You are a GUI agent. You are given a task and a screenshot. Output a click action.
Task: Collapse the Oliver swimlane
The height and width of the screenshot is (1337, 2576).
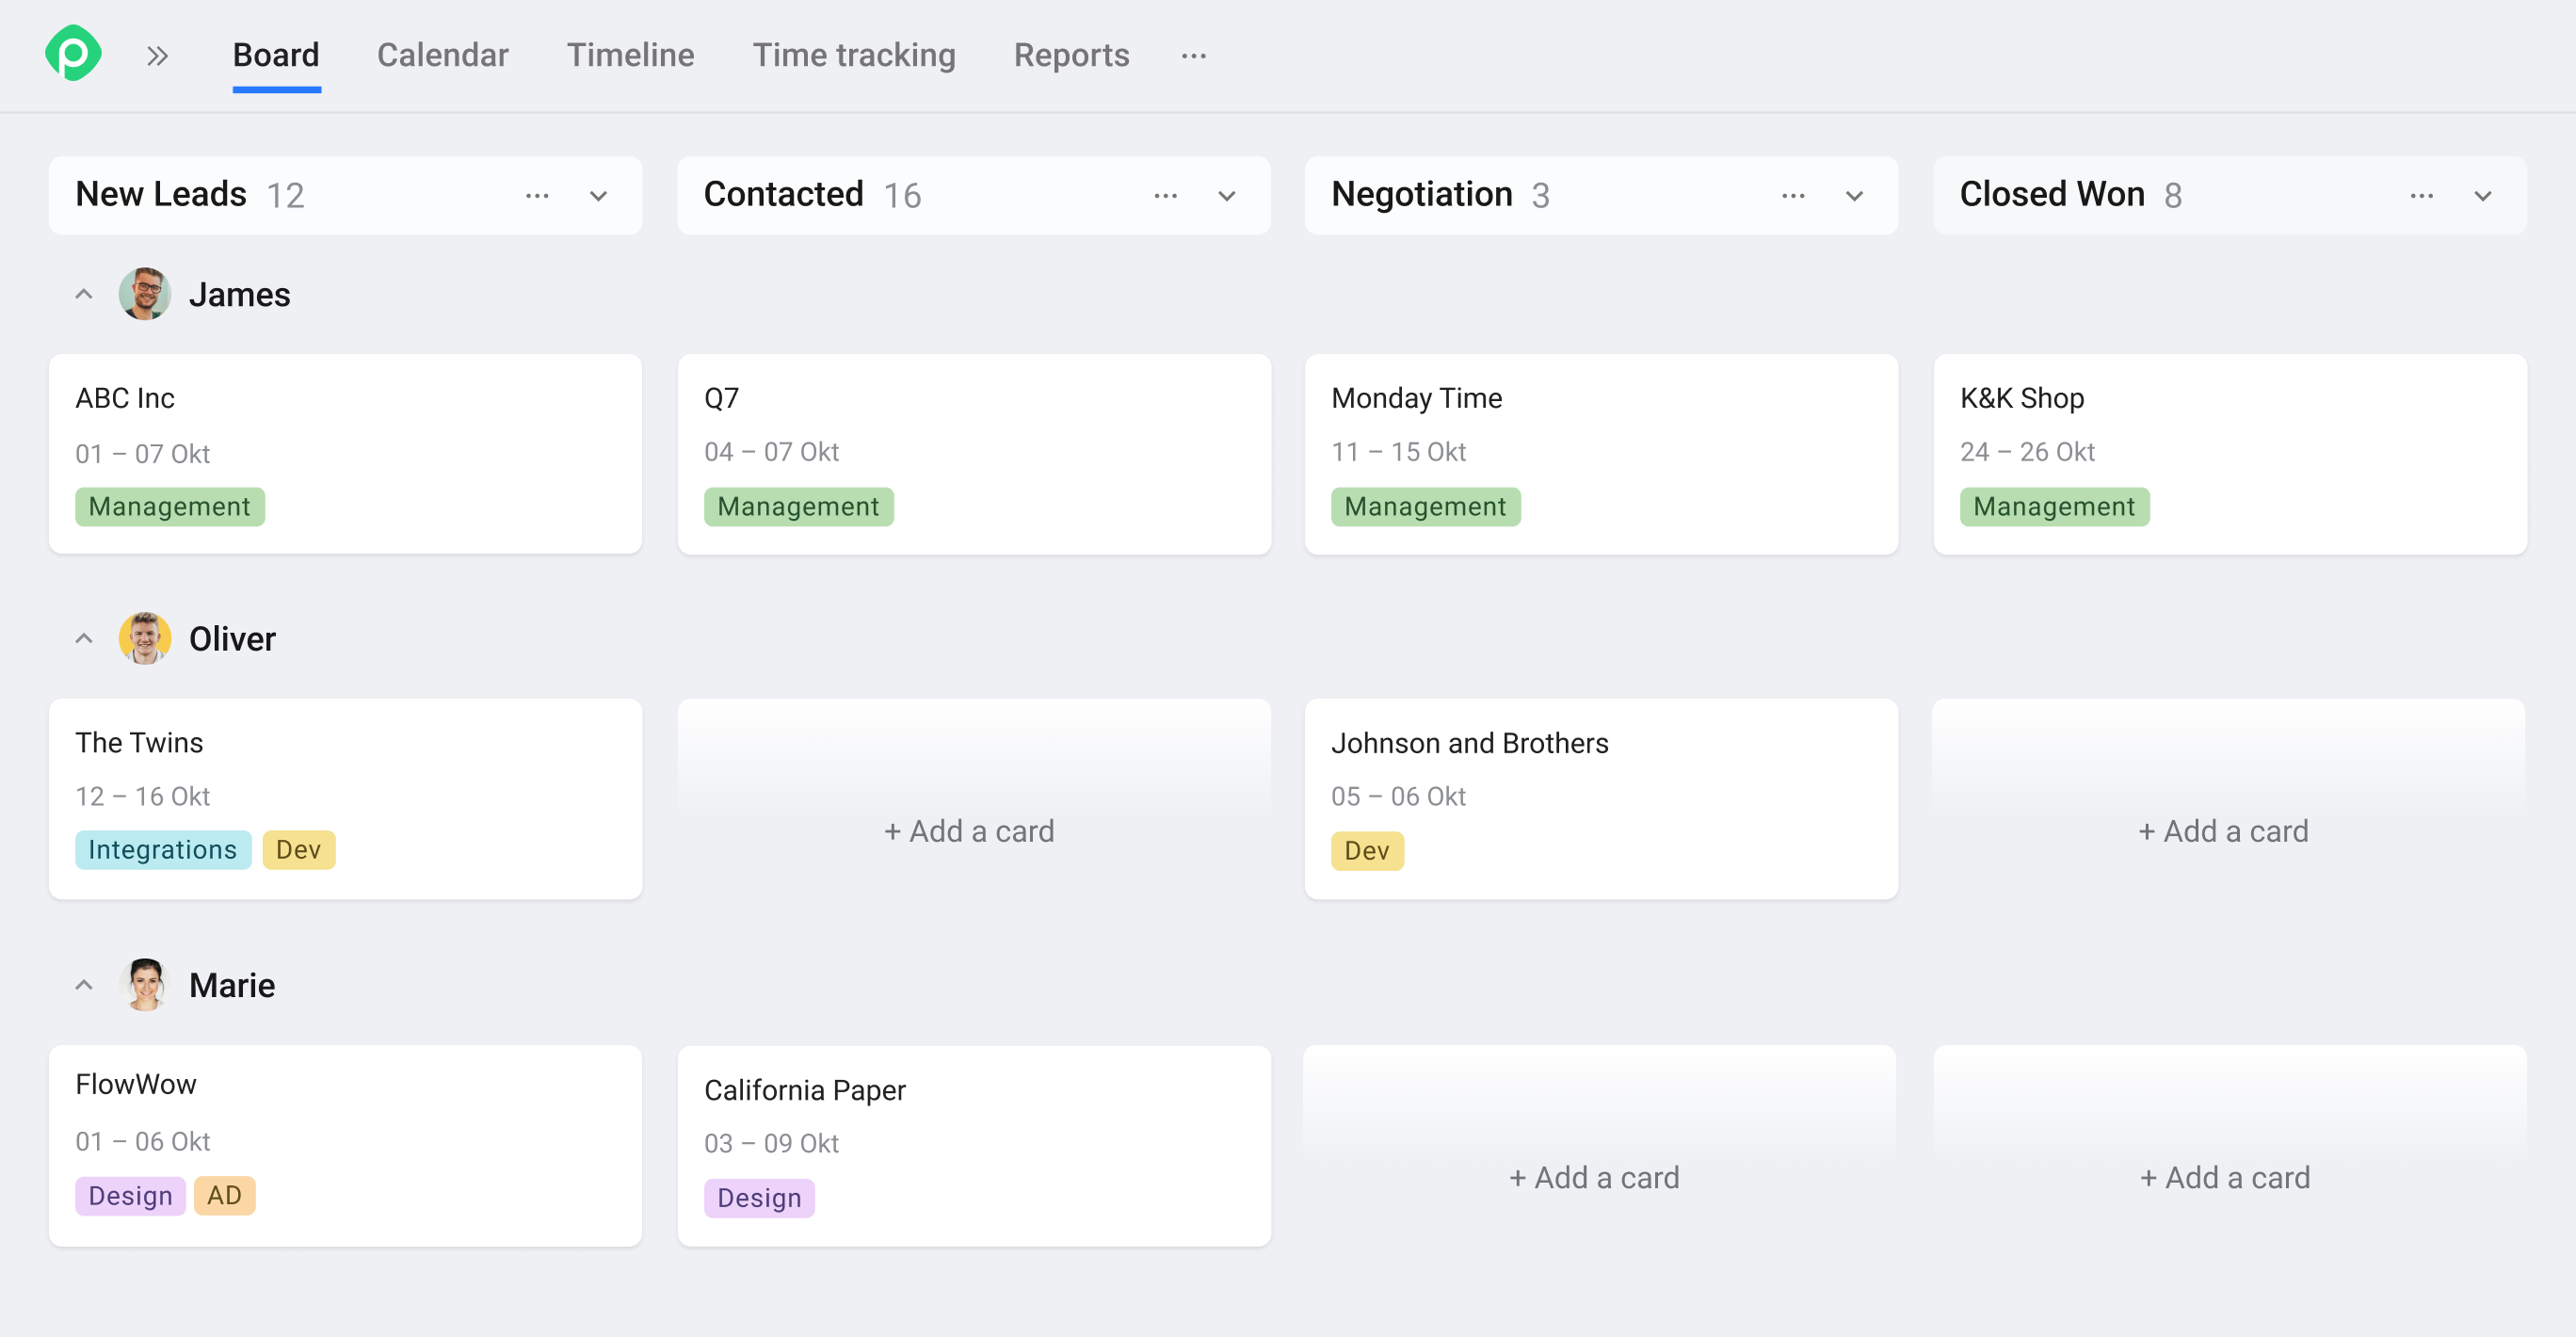pyautogui.click(x=84, y=639)
